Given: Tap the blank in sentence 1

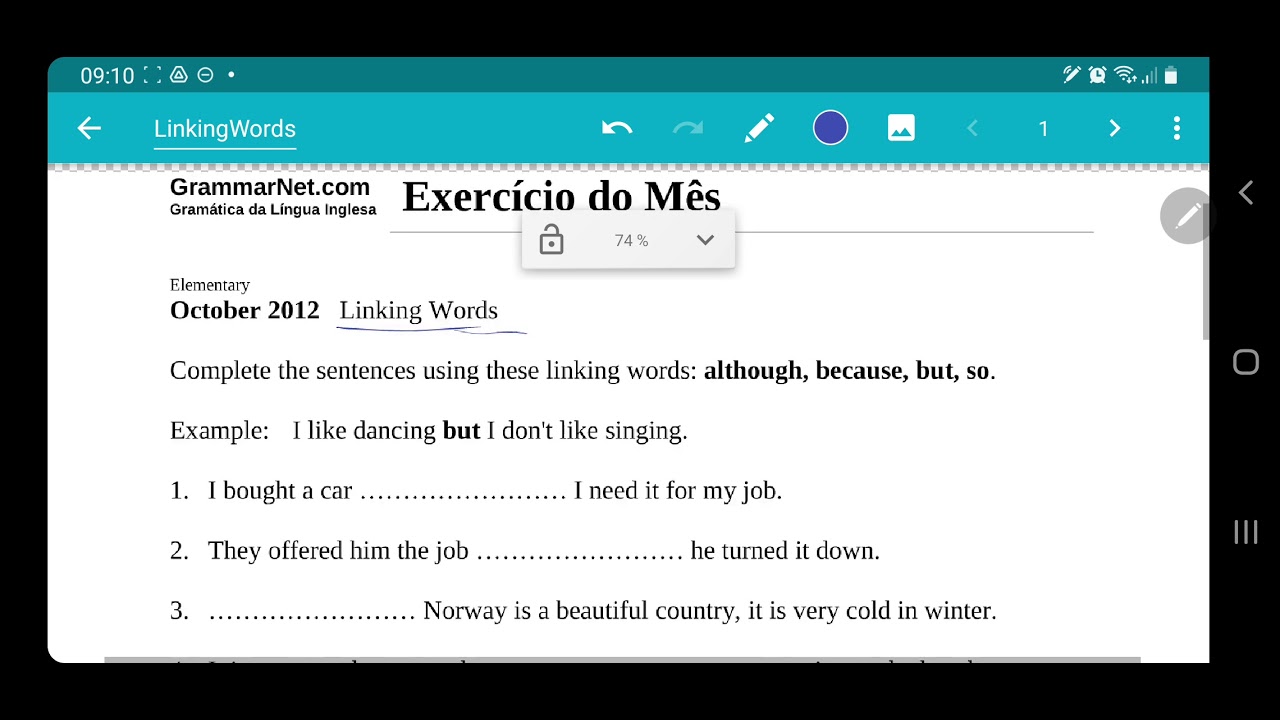Looking at the screenshot, I should (463, 493).
